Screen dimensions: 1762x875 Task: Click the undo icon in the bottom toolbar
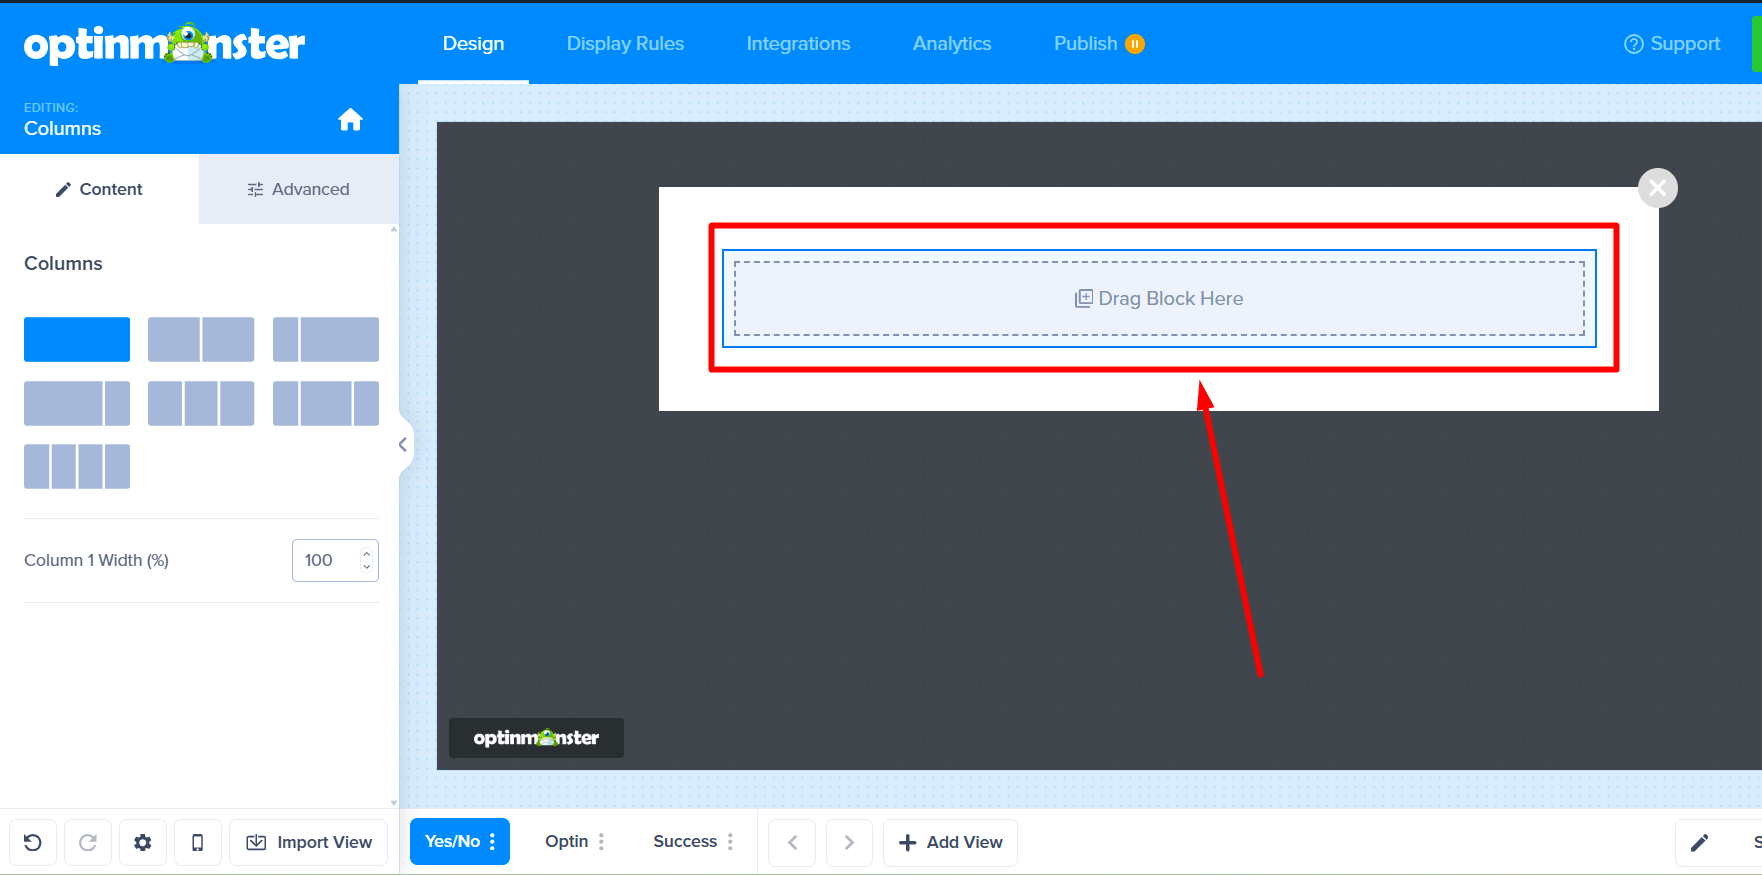coord(33,842)
